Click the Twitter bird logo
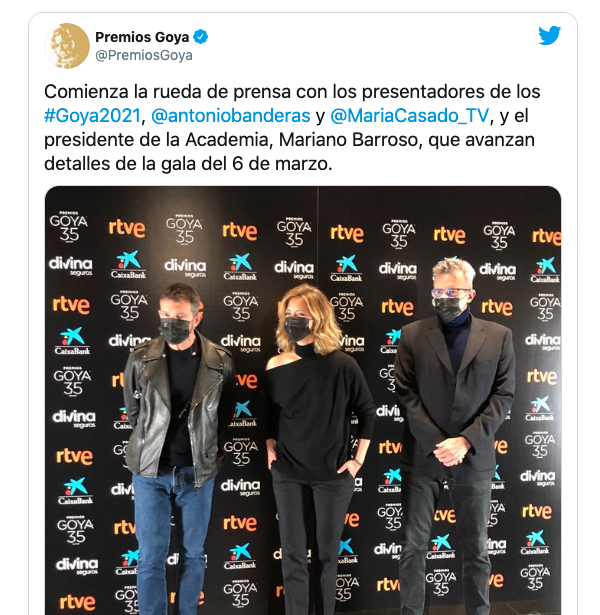 click(x=549, y=36)
